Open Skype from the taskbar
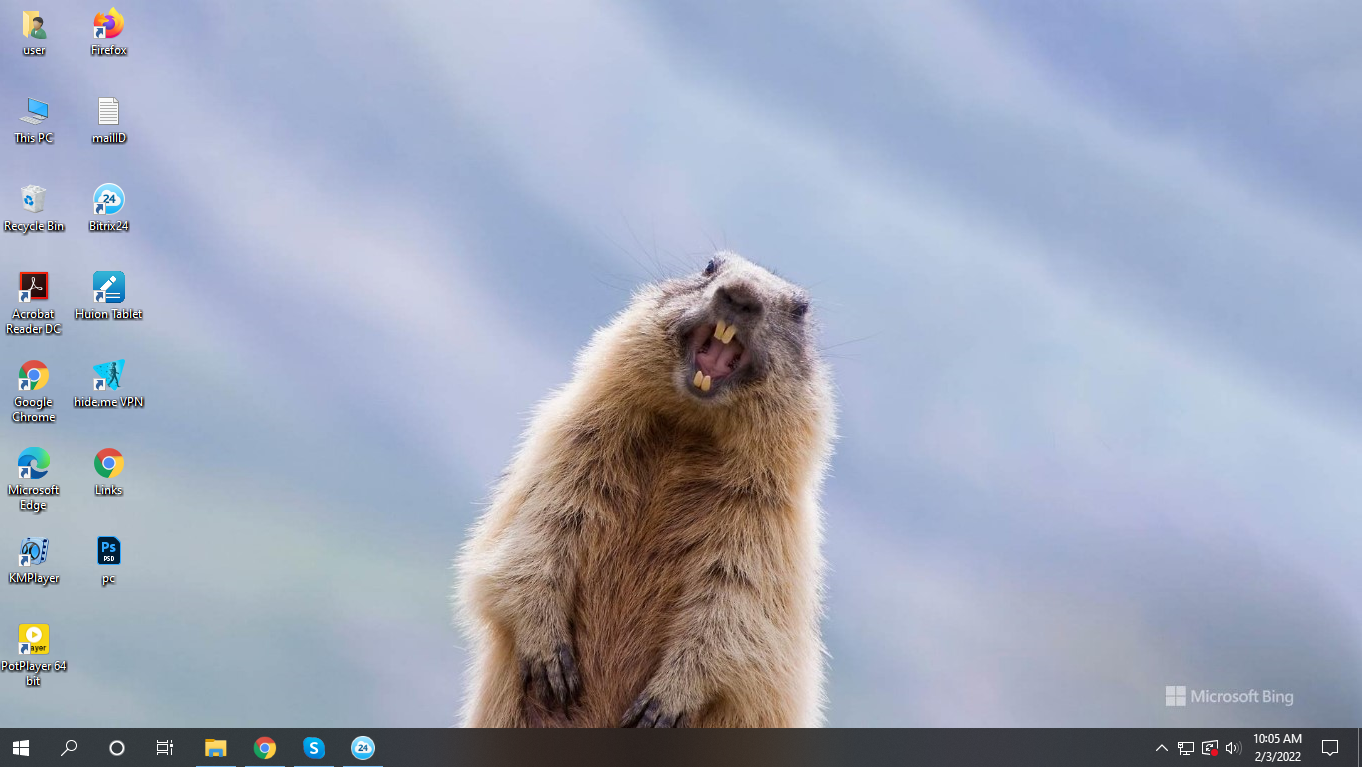Screen dimensions: 1362x767 (x=314, y=748)
